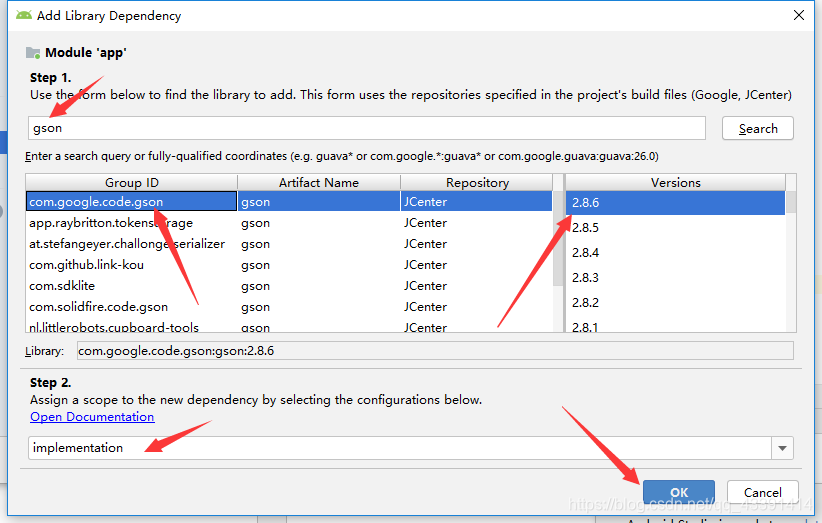Select app.raybritton.tokenstorage row
Screen dimensions: 822x523
[x=289, y=223]
